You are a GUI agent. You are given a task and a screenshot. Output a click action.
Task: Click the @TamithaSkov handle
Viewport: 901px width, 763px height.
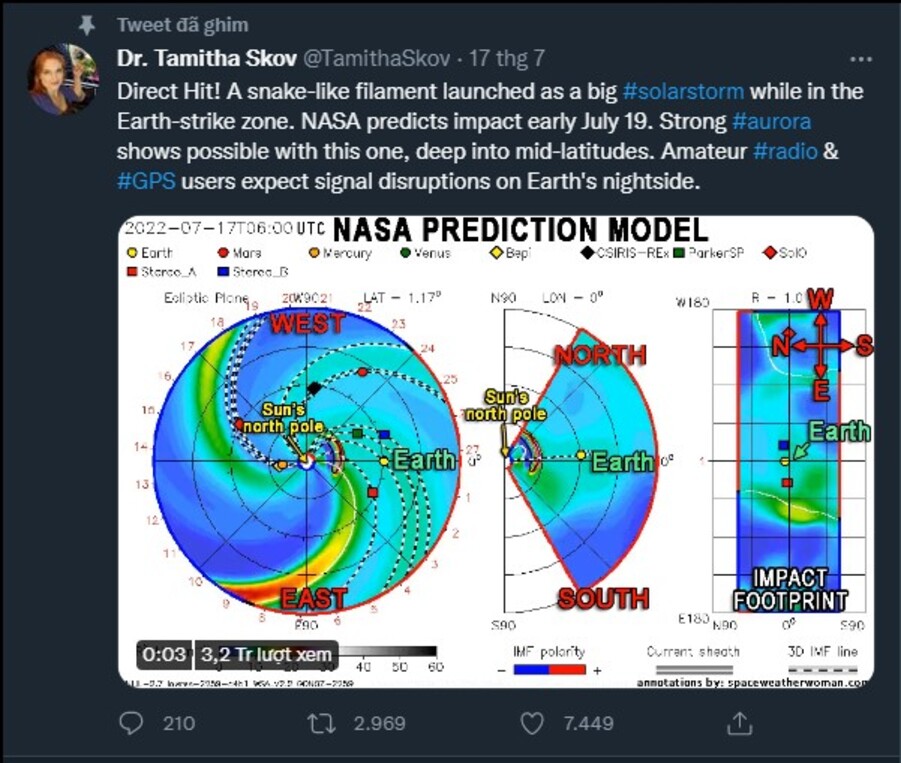(376, 58)
